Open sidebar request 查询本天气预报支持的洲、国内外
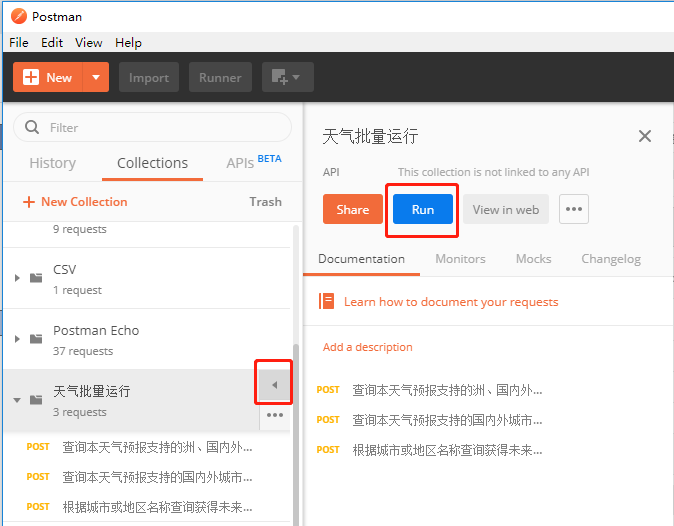674x526 pixels. (x=140, y=447)
